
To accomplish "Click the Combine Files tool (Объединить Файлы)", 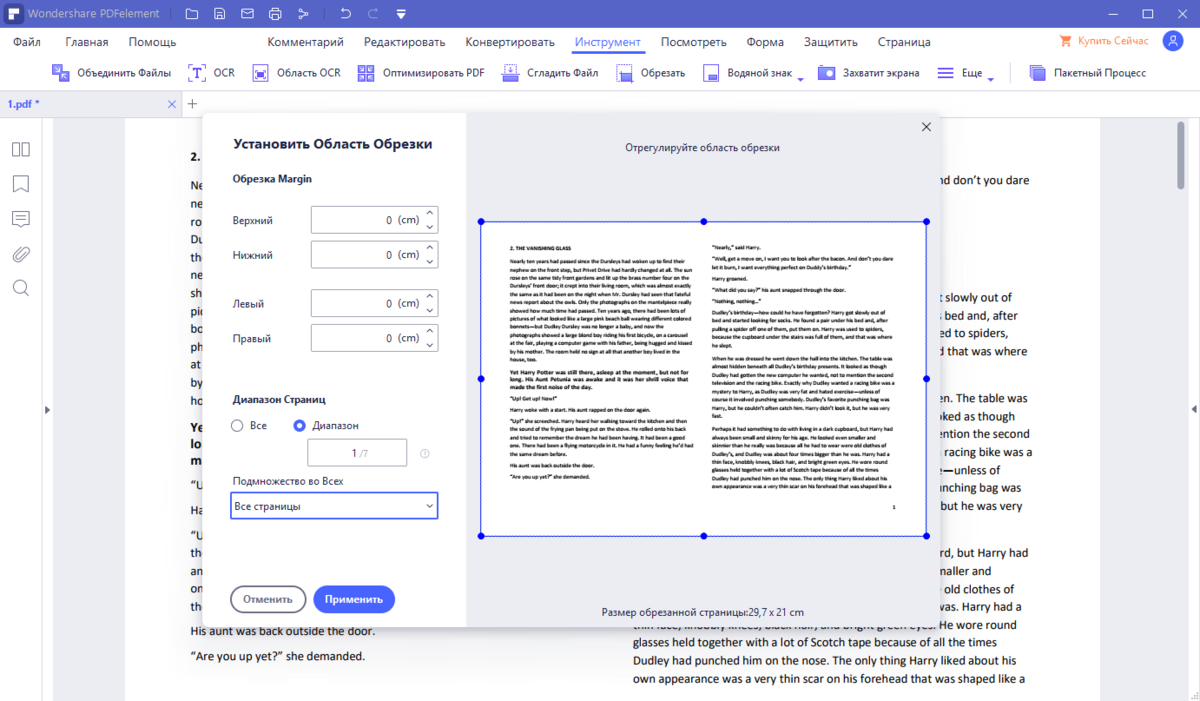I will pyautogui.click(x=111, y=73).
